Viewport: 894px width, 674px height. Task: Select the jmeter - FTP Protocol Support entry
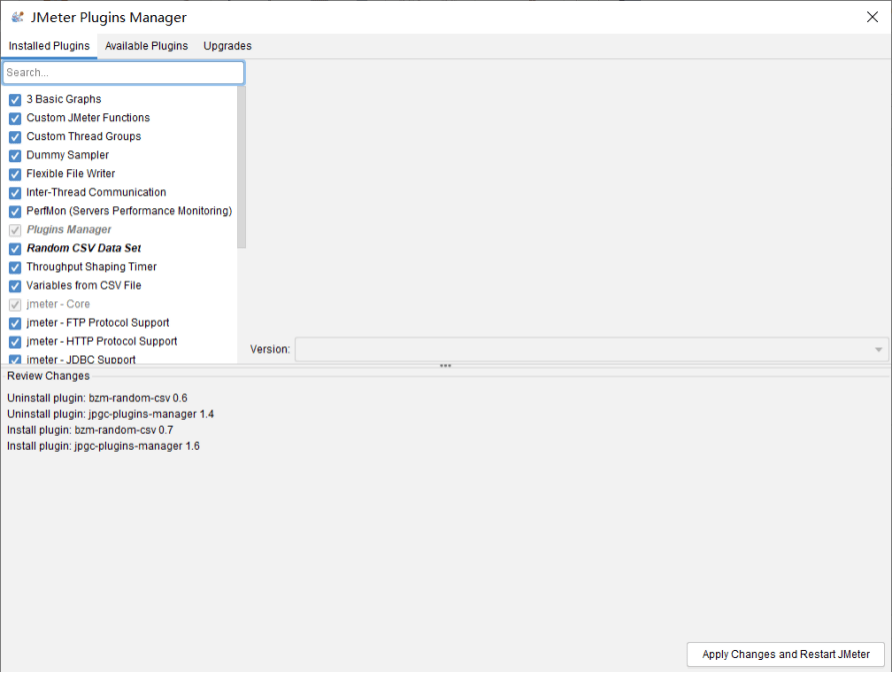tap(98, 323)
